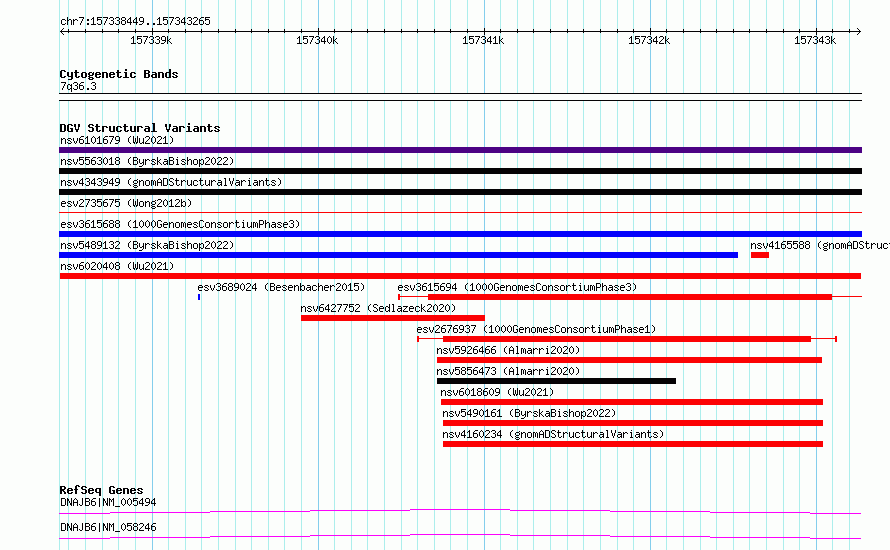This screenshot has width=890, height=550.
Task: Open nsv5926466 (Almarri2020) label
Action: pos(508,350)
